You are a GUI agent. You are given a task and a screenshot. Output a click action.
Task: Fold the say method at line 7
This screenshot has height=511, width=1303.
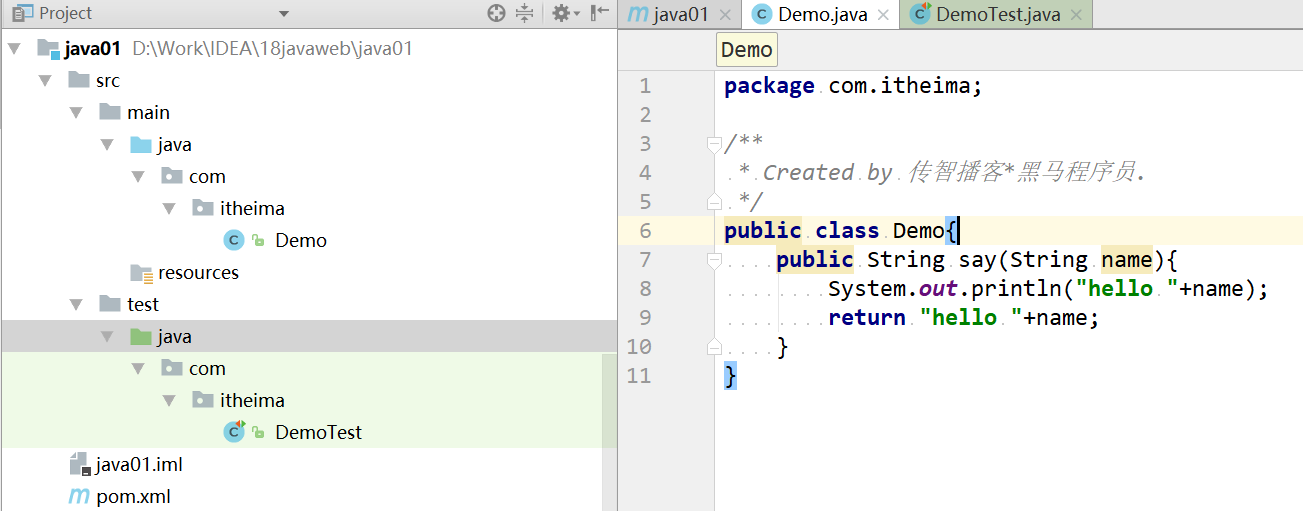pyautogui.click(x=713, y=260)
